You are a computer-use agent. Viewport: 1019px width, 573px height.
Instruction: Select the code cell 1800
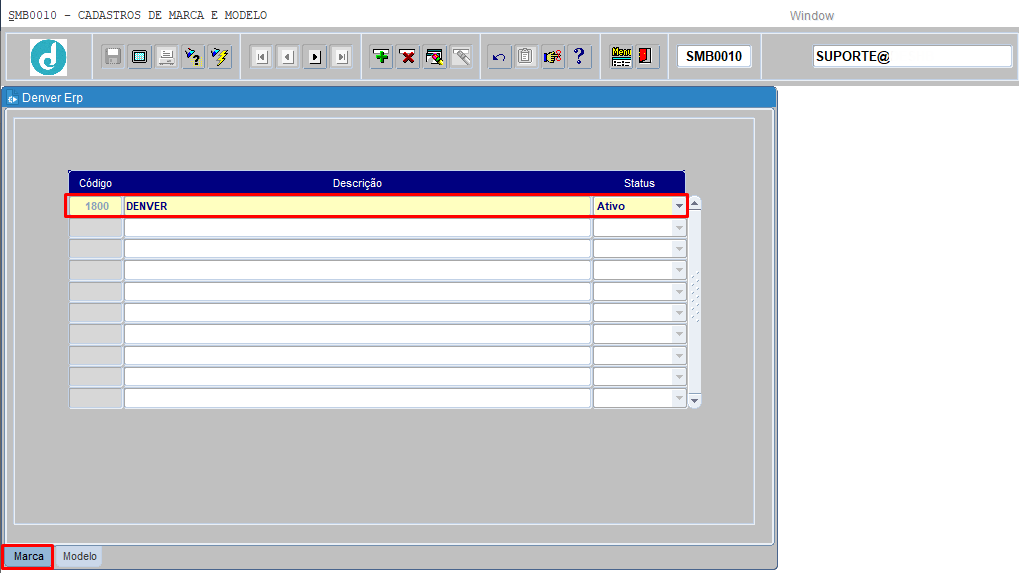pos(96,206)
